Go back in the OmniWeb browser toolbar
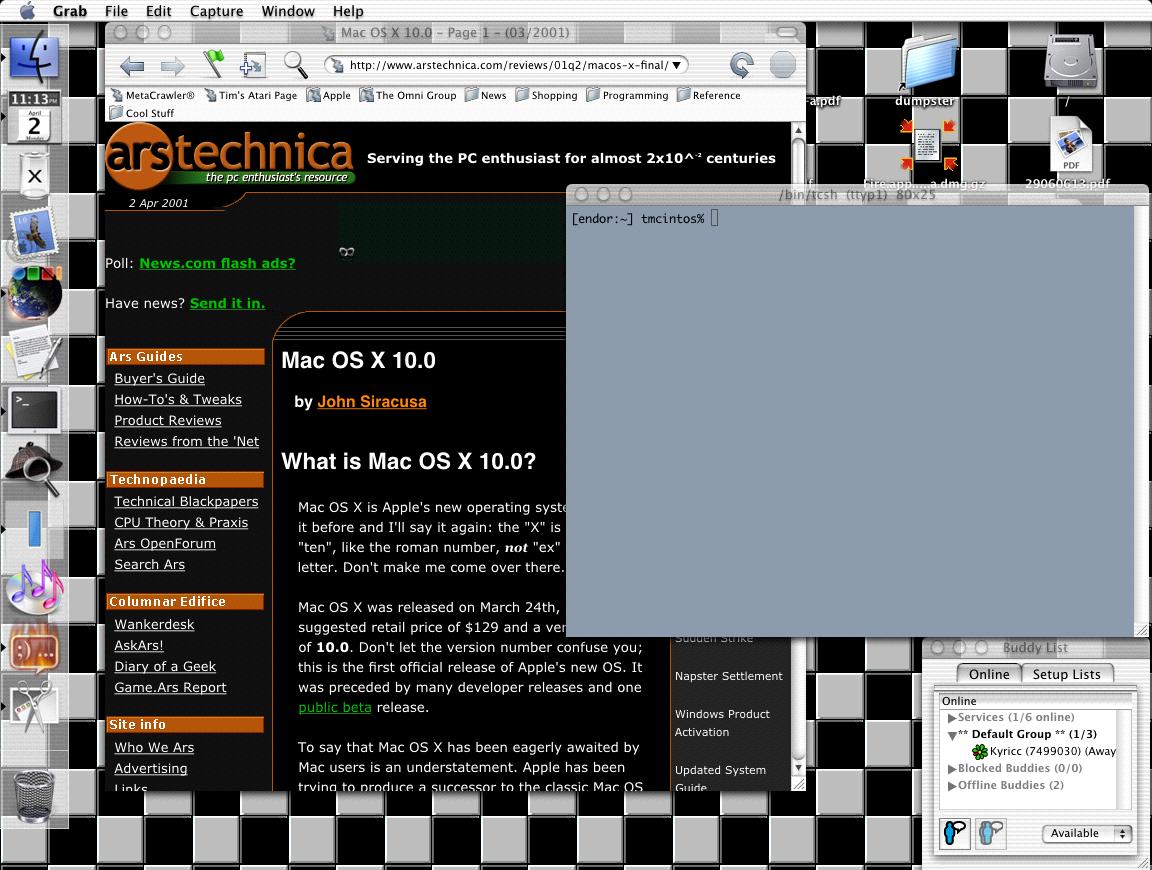The image size is (1152, 870). click(132, 66)
